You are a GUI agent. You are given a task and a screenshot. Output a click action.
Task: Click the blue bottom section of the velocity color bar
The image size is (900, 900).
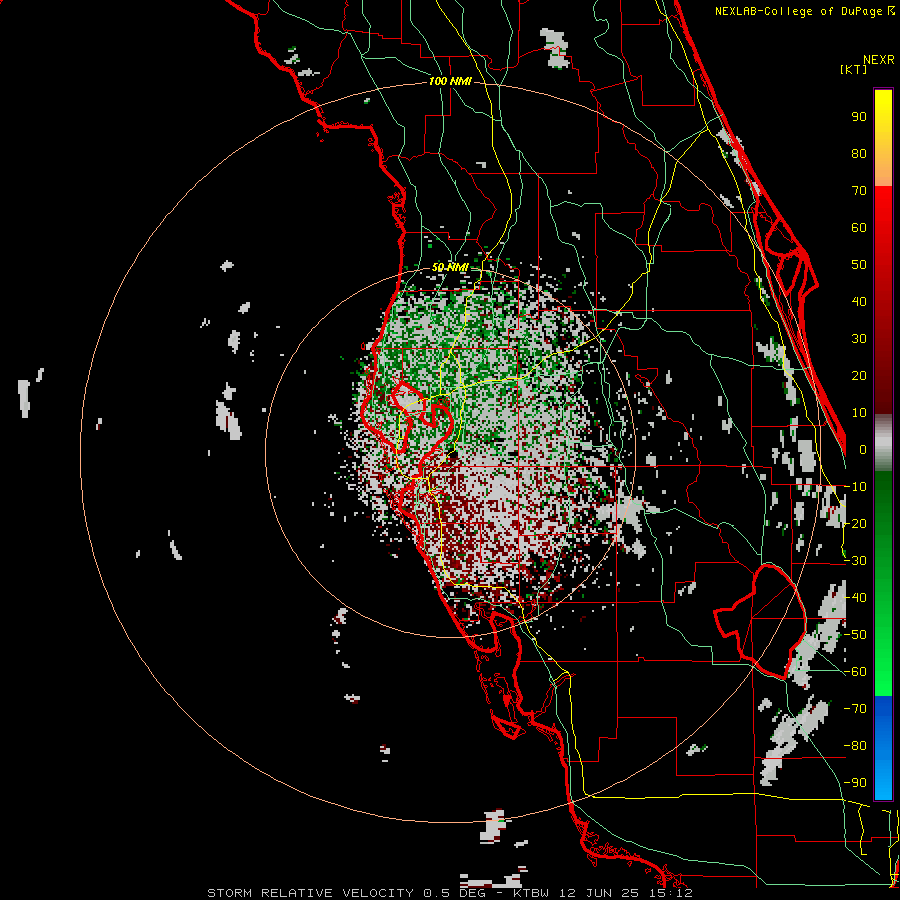[883, 747]
